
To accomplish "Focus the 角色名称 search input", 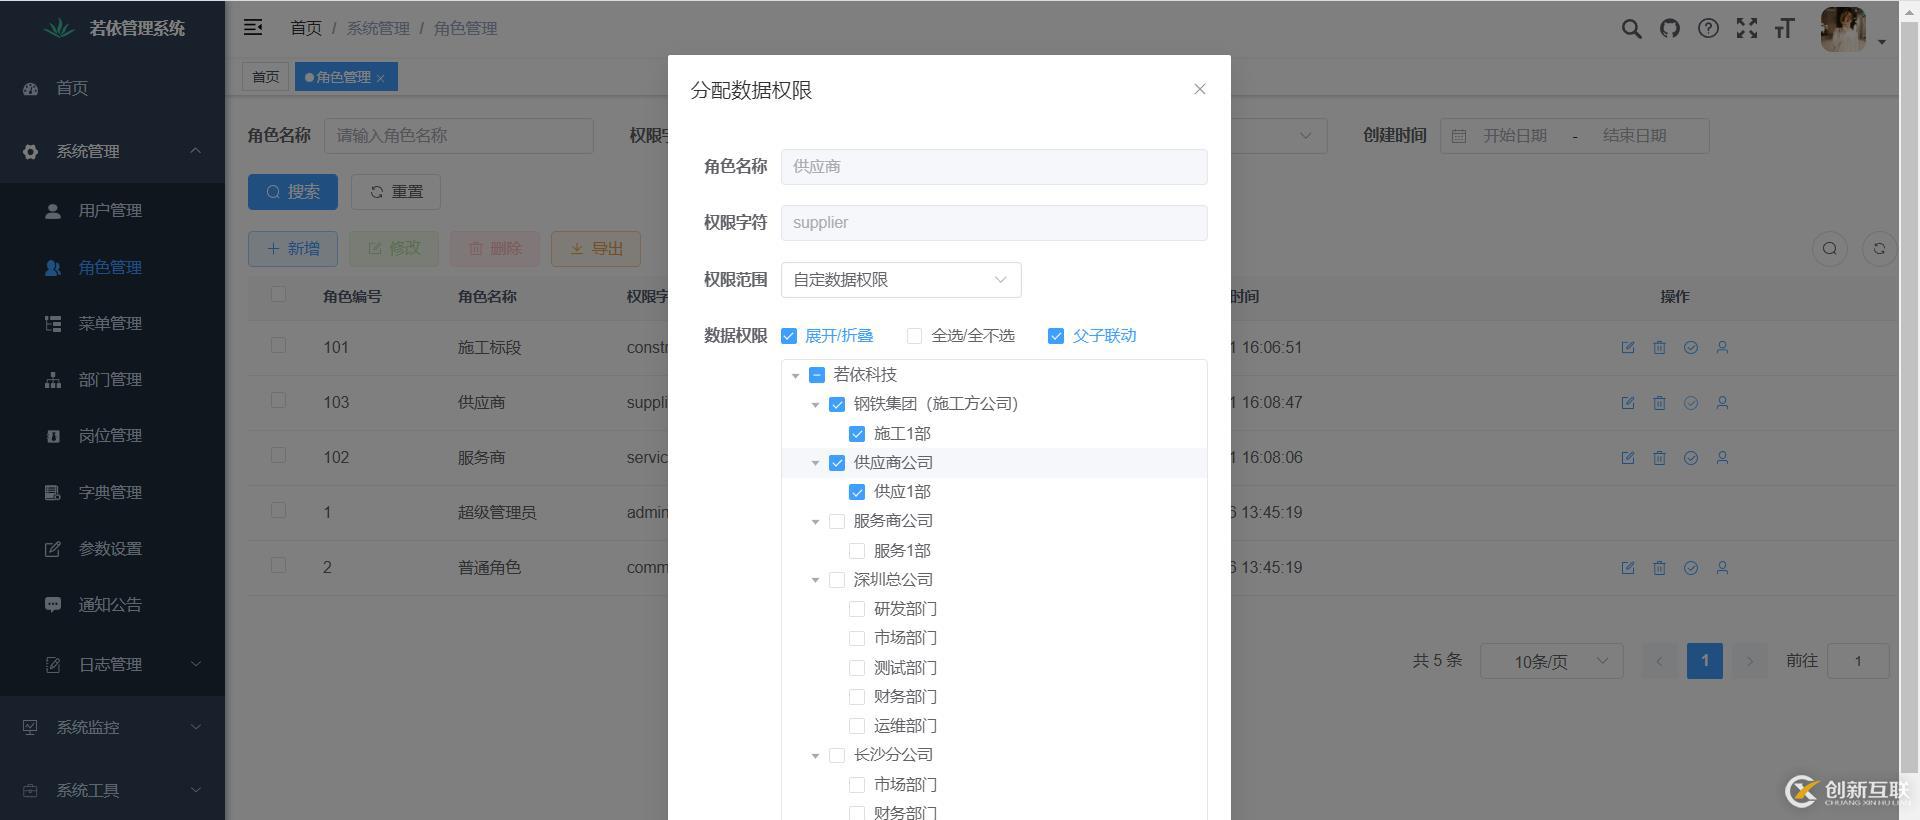I will (459, 136).
